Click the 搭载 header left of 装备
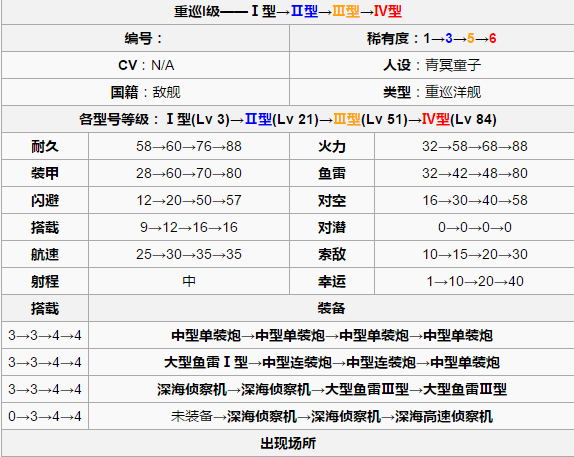Screen dimensions: 574x457 [45, 308]
